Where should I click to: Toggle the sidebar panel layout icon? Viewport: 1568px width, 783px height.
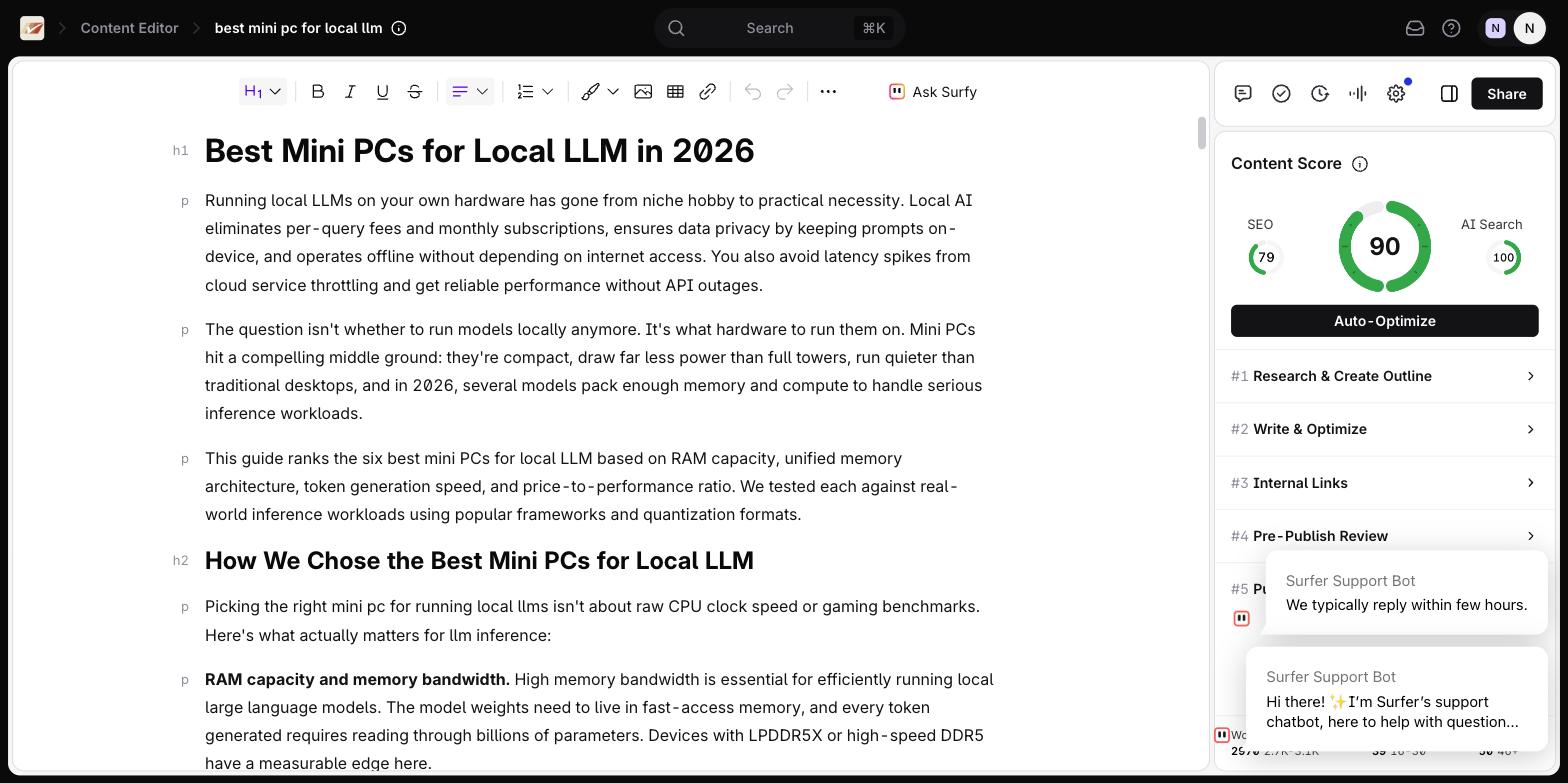[x=1449, y=93]
